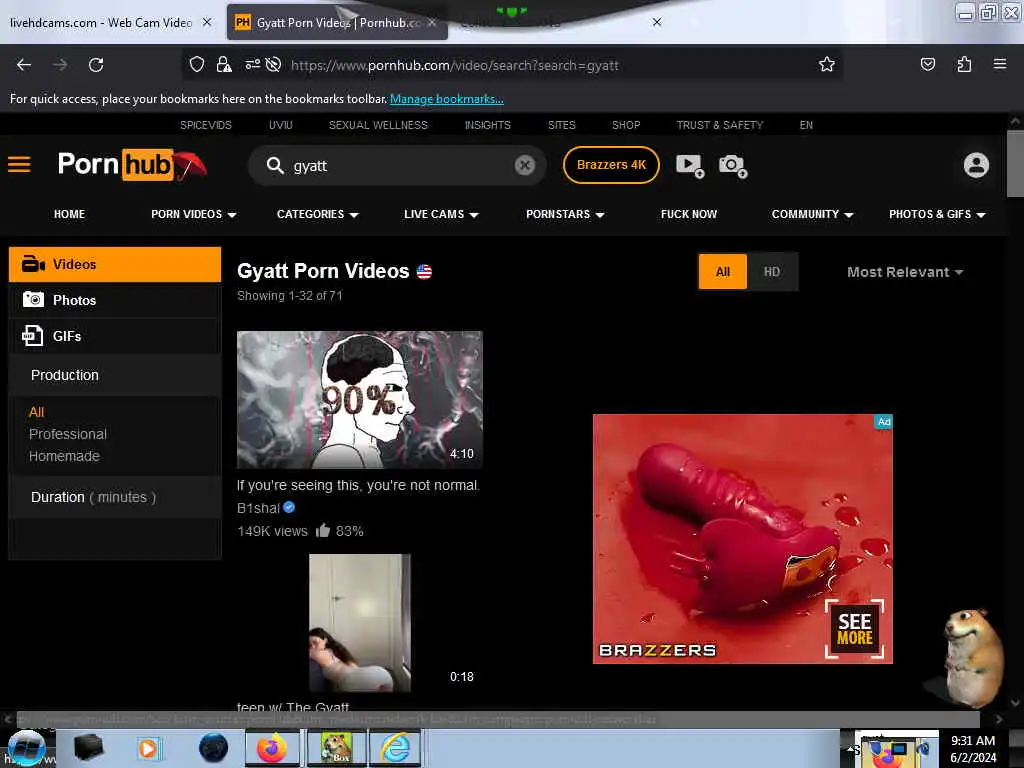The image size is (1024, 768).
Task: Open the tracking protection shield icon
Action: click(x=197, y=64)
